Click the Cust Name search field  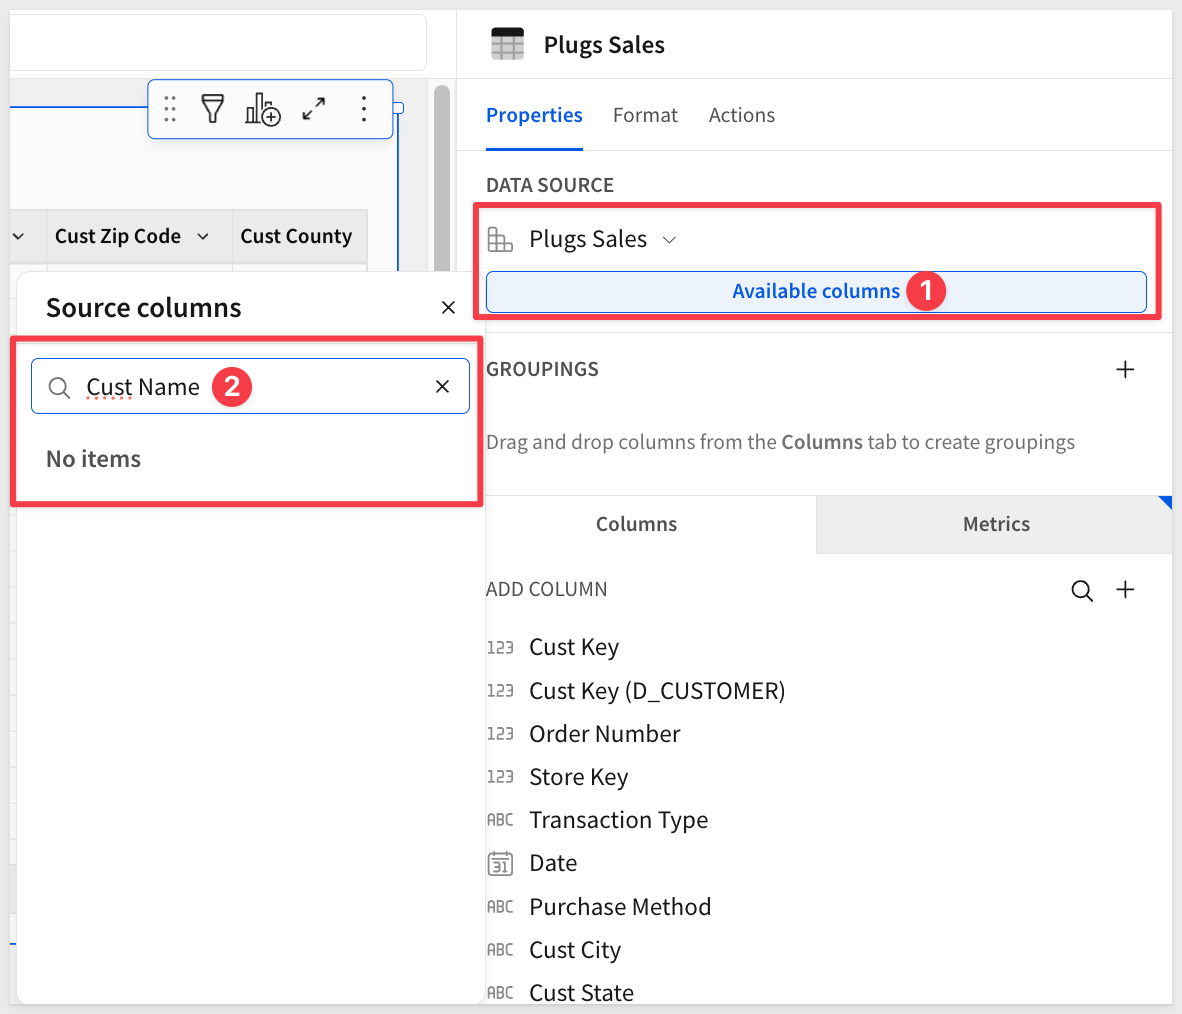coord(250,387)
